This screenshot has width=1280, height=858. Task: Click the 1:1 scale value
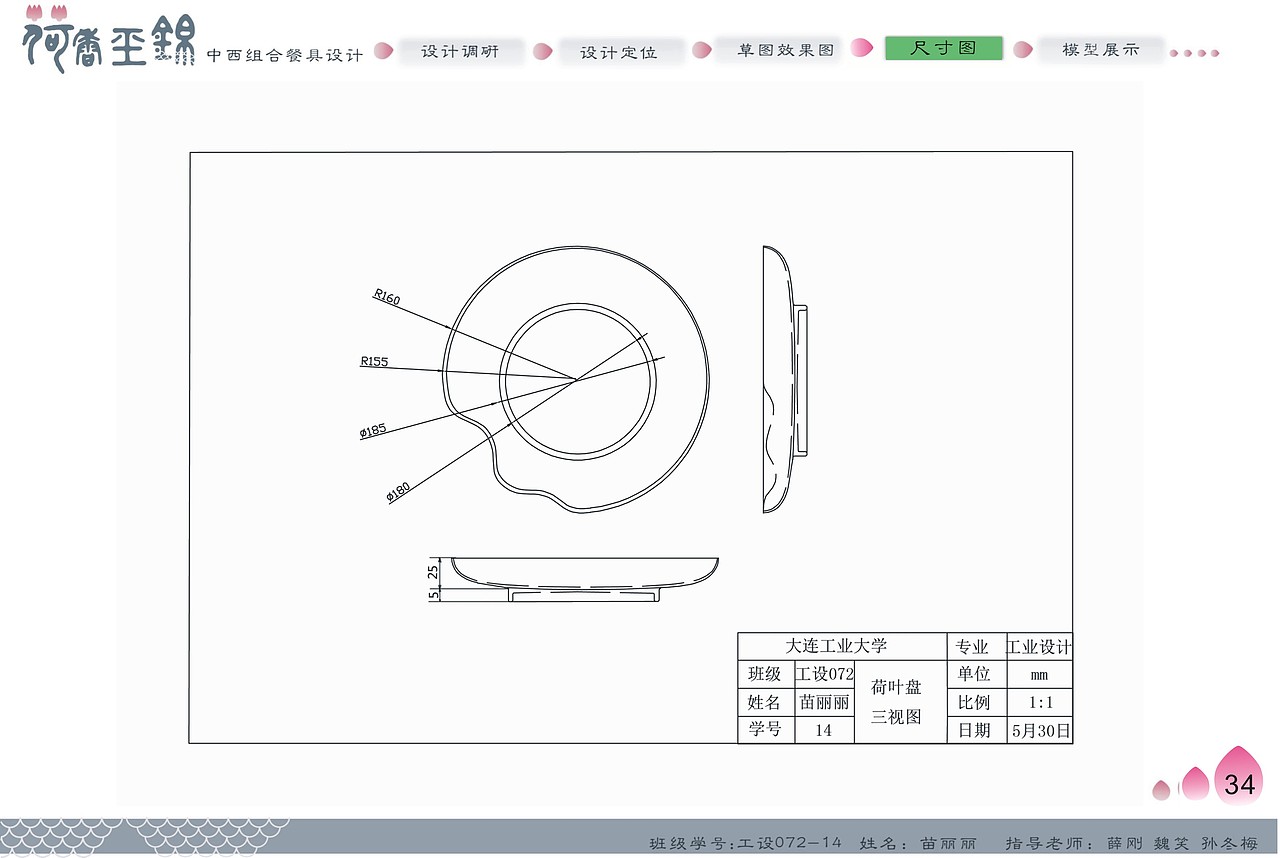click(1040, 702)
